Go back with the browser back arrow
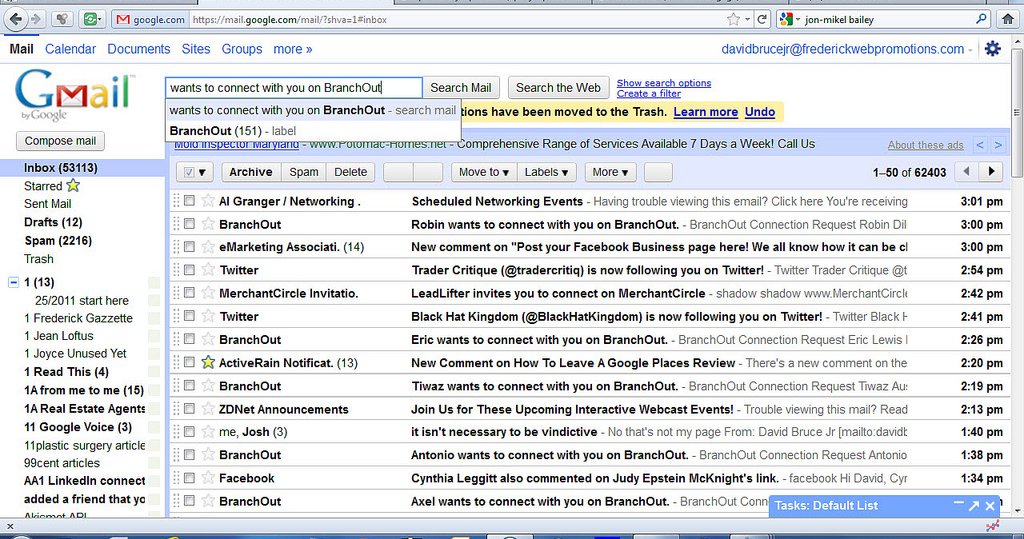 coord(16,19)
